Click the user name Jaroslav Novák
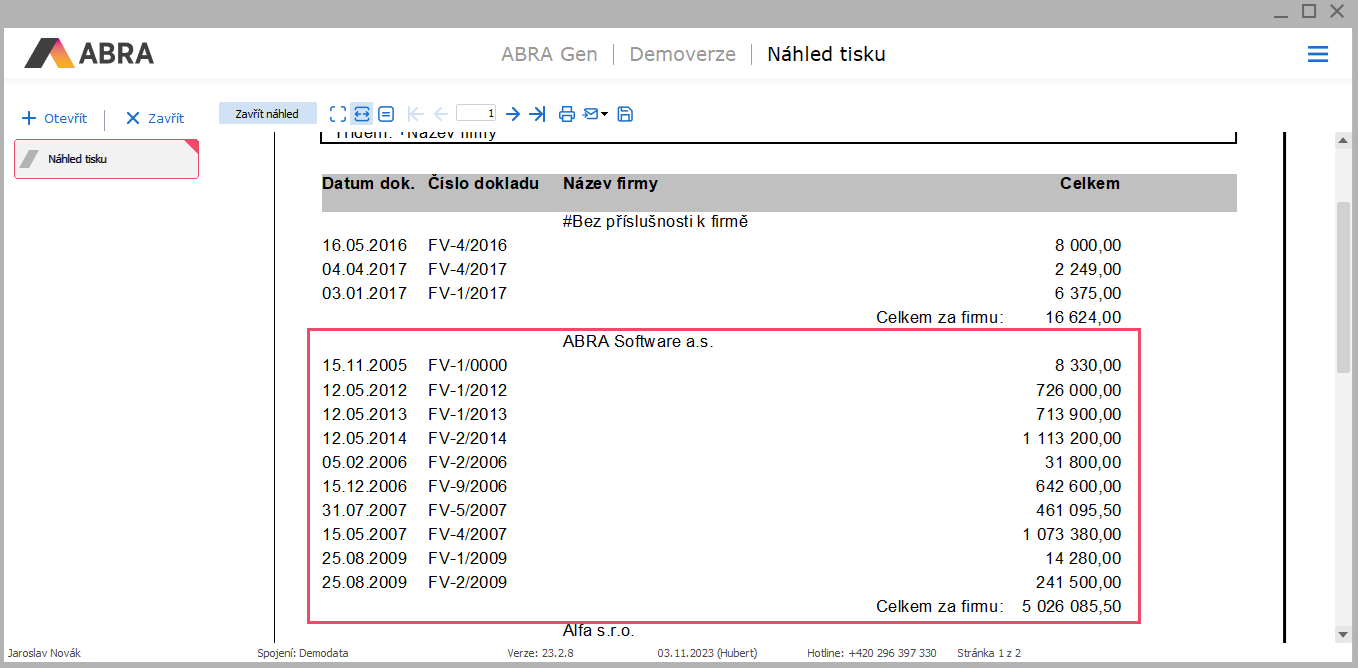This screenshot has height=668, width=1358. (x=44, y=653)
